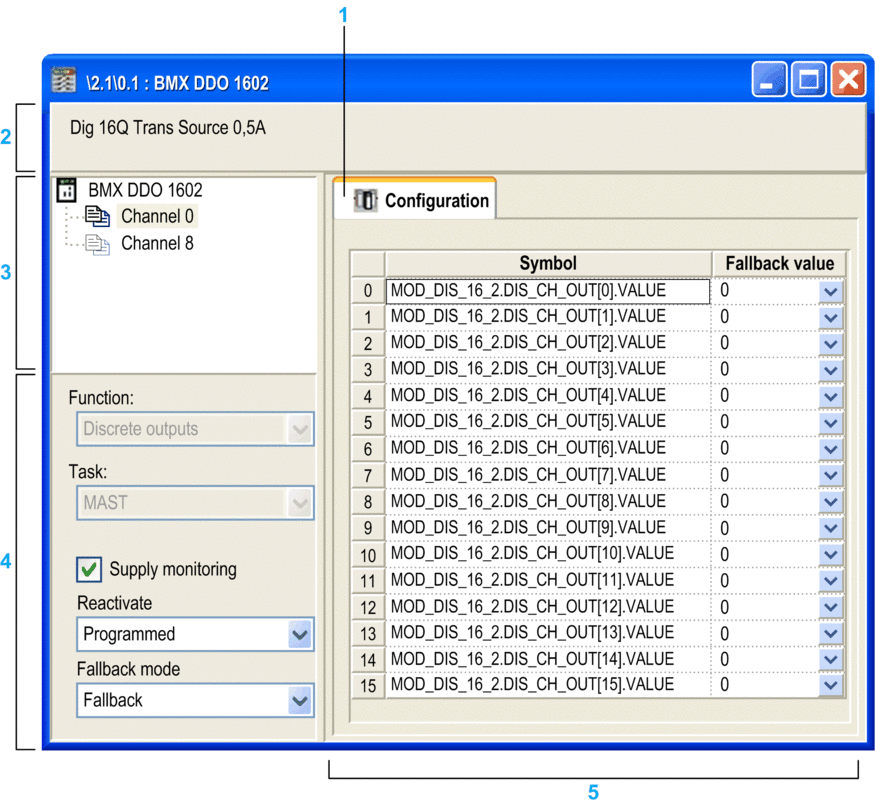Select row header number 15
Screen dimensions: 875x806
click(x=368, y=685)
